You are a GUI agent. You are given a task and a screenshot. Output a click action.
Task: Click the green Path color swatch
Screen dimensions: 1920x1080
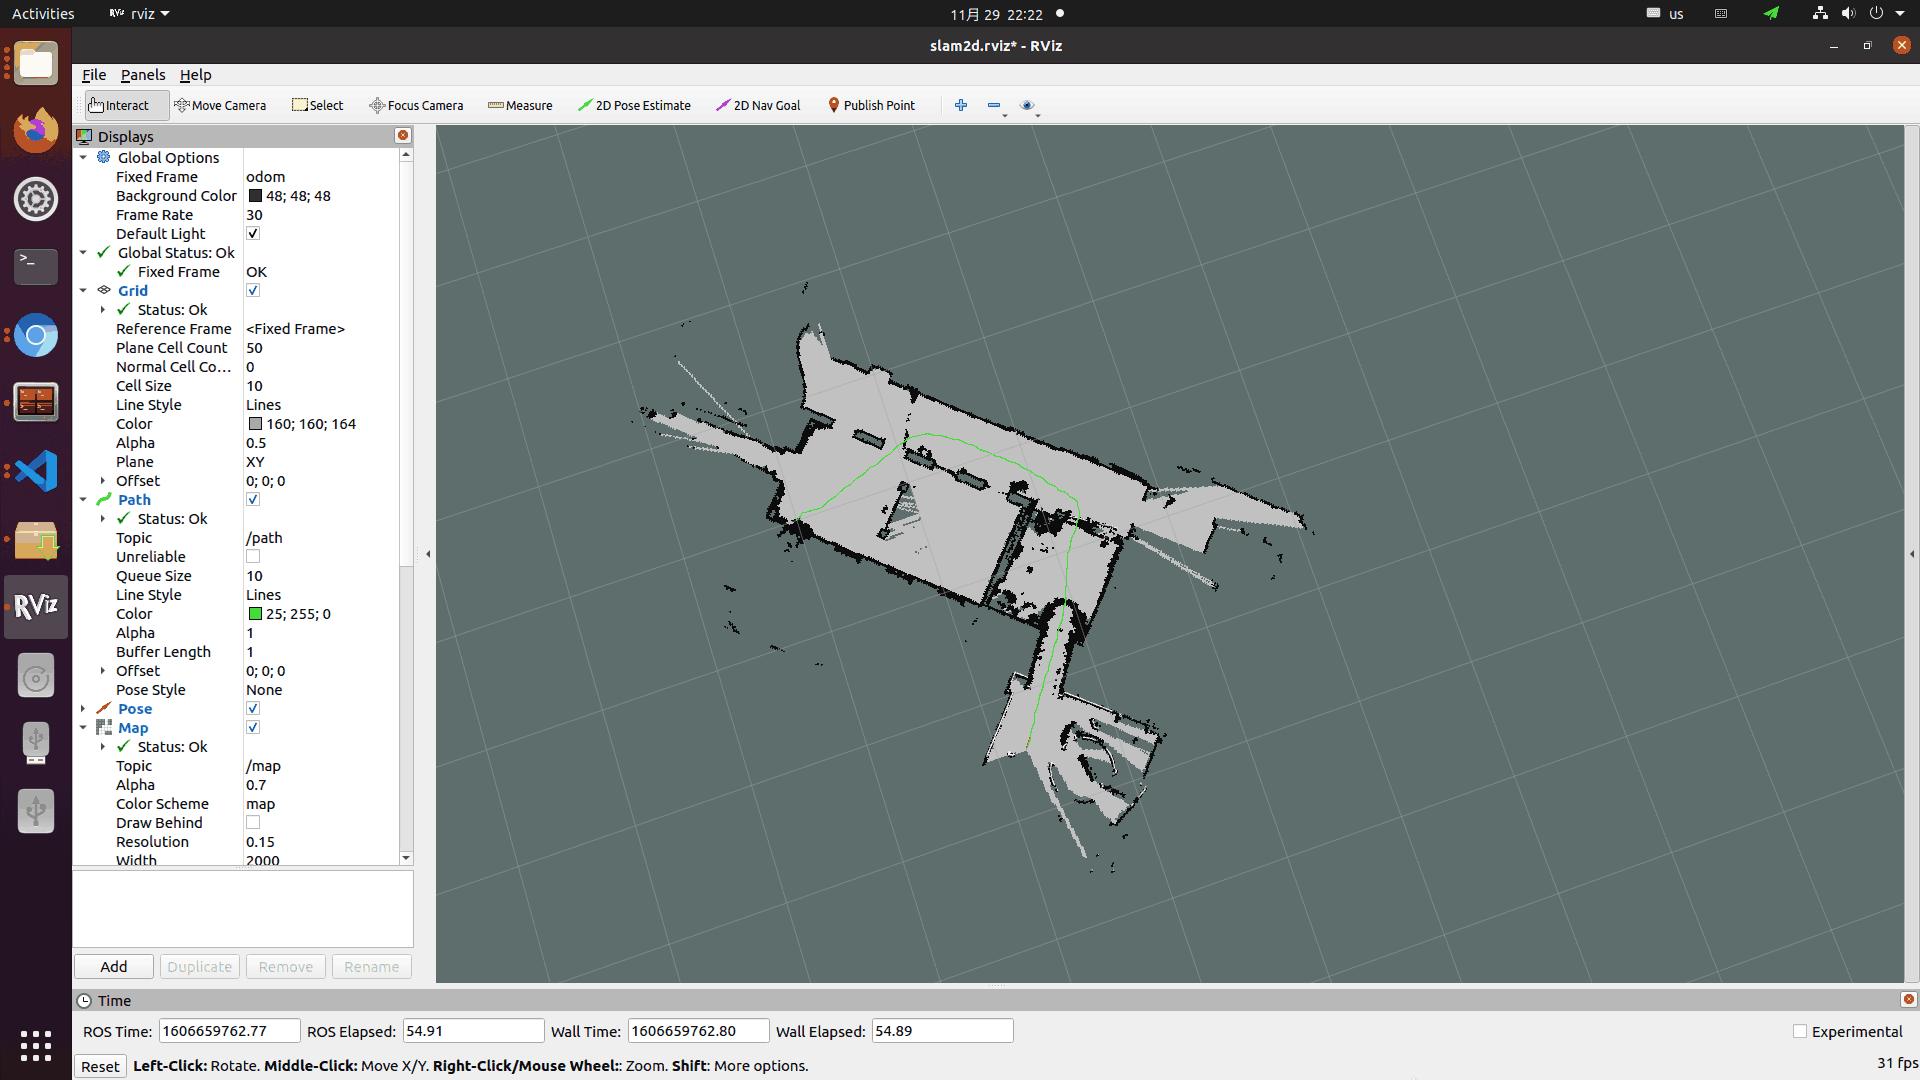[255, 614]
